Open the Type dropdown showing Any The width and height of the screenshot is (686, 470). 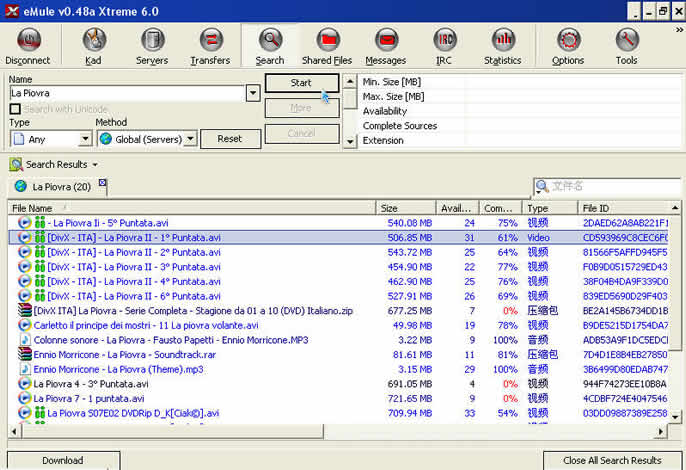tap(85, 139)
